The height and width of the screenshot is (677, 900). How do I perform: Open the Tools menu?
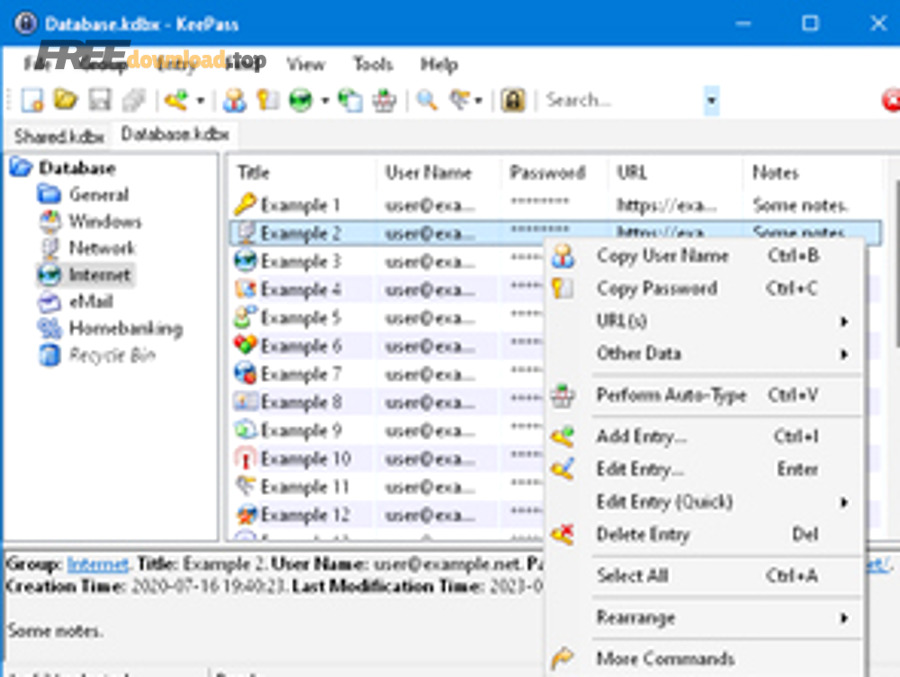click(x=372, y=64)
